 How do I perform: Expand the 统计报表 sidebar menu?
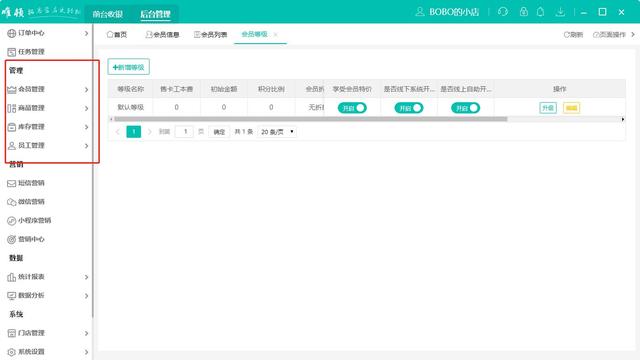[47, 277]
